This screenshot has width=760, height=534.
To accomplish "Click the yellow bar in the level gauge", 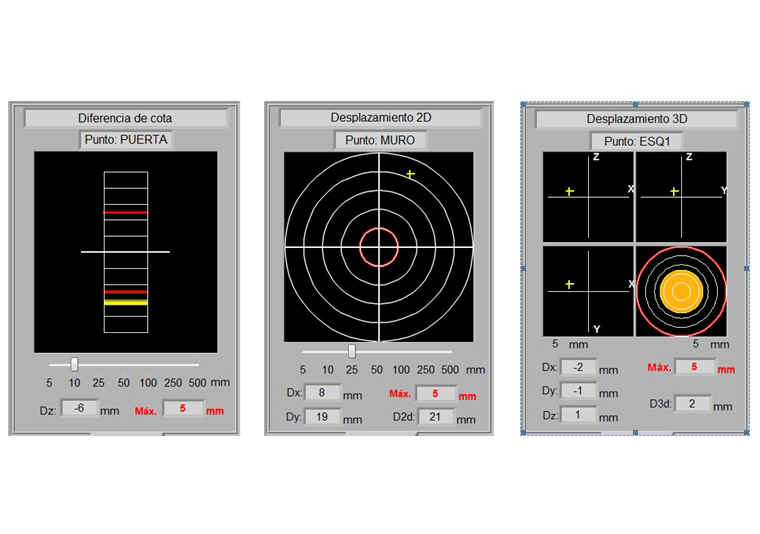I will coord(126,301).
